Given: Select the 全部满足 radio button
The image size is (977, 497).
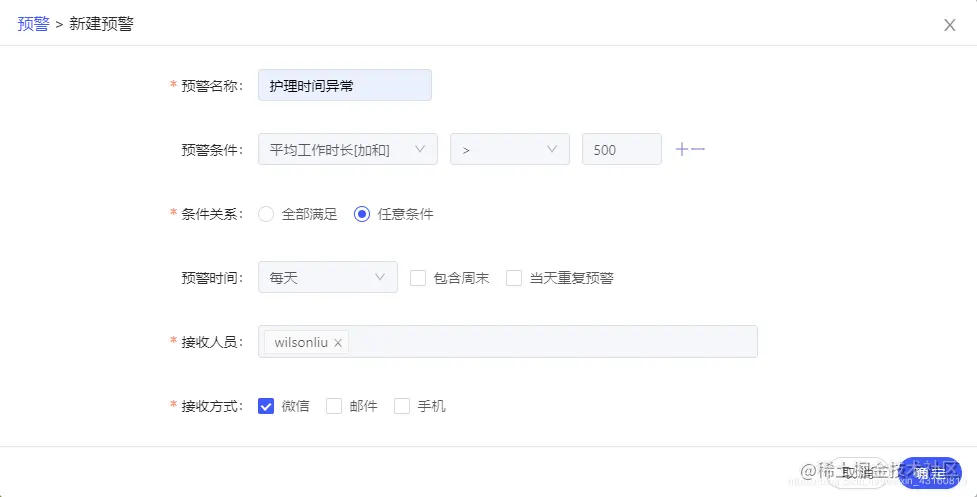Looking at the screenshot, I should 266,214.
